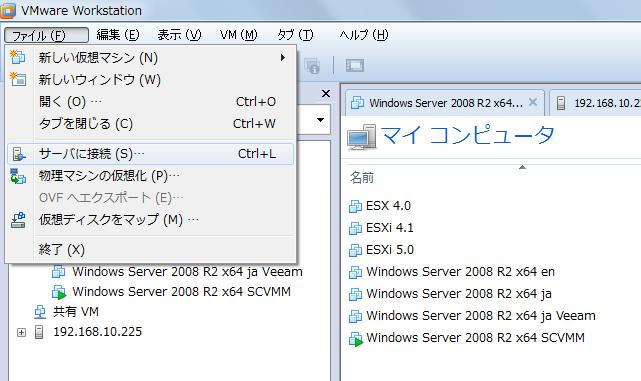
Task: Select Windows Server 2008 R2 x64 ja Veeam in tree
Action: 188,272
